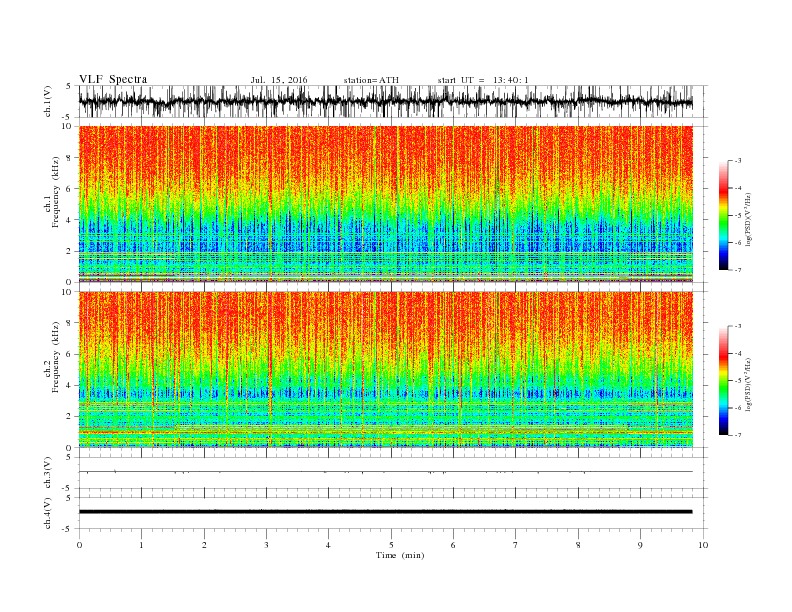The height and width of the screenshot is (612, 792).
Task: Click the "VLF Spectra" plot title
Action: (x=113, y=79)
